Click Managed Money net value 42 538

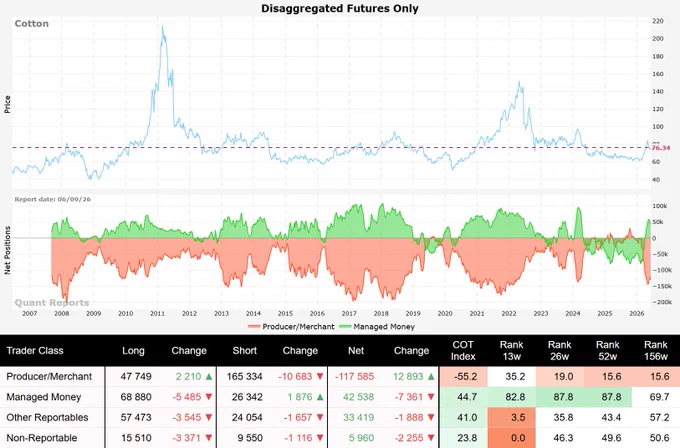(358, 397)
